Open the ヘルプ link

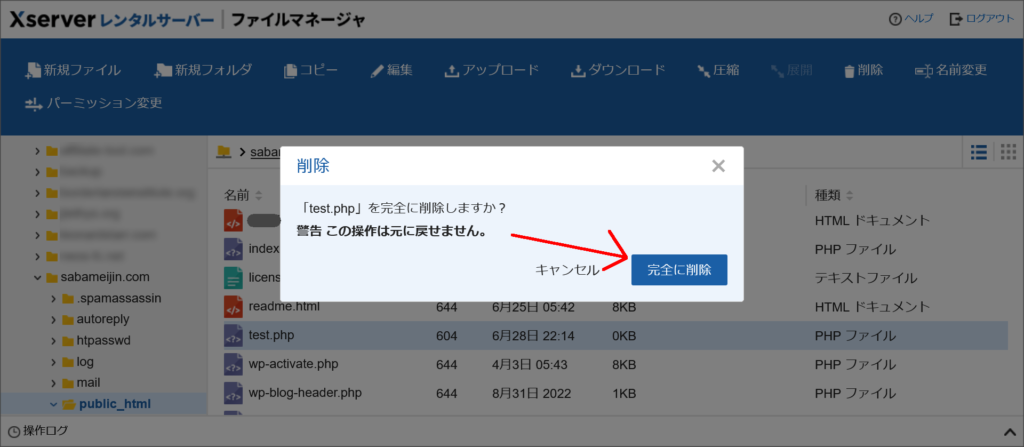(x=911, y=19)
